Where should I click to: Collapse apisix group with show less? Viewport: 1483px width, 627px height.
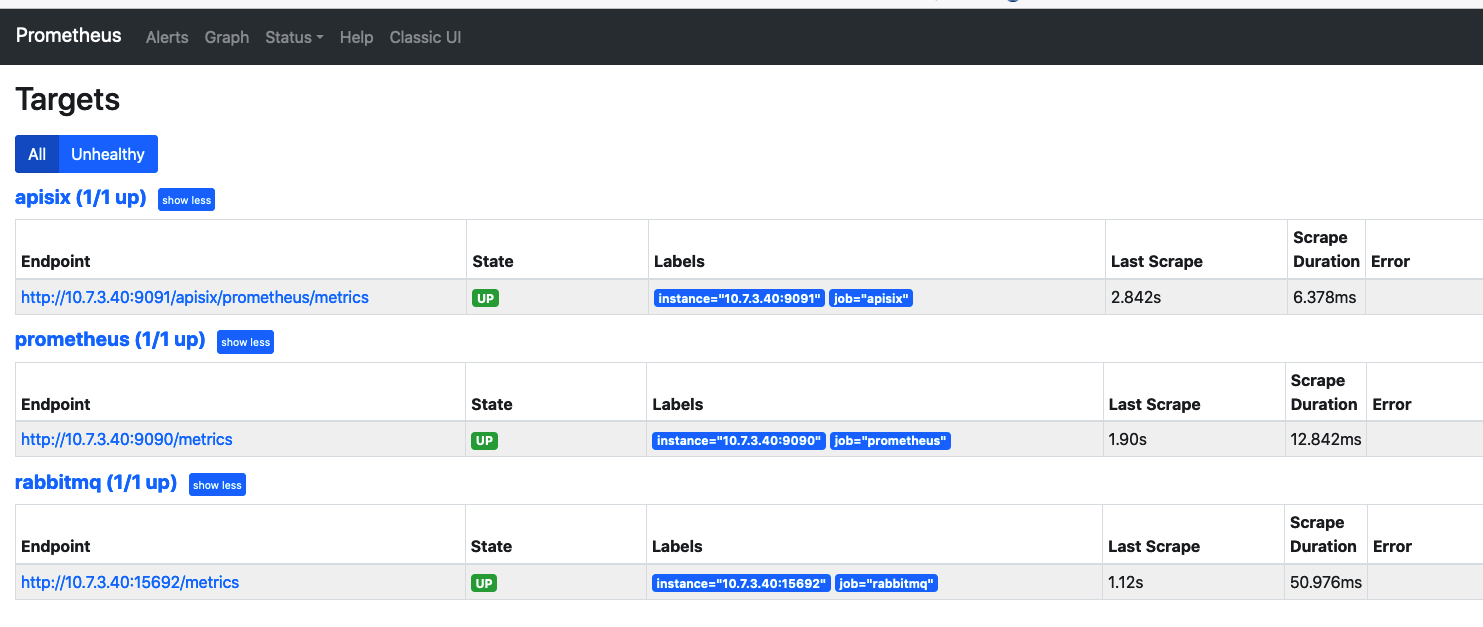coord(187,200)
